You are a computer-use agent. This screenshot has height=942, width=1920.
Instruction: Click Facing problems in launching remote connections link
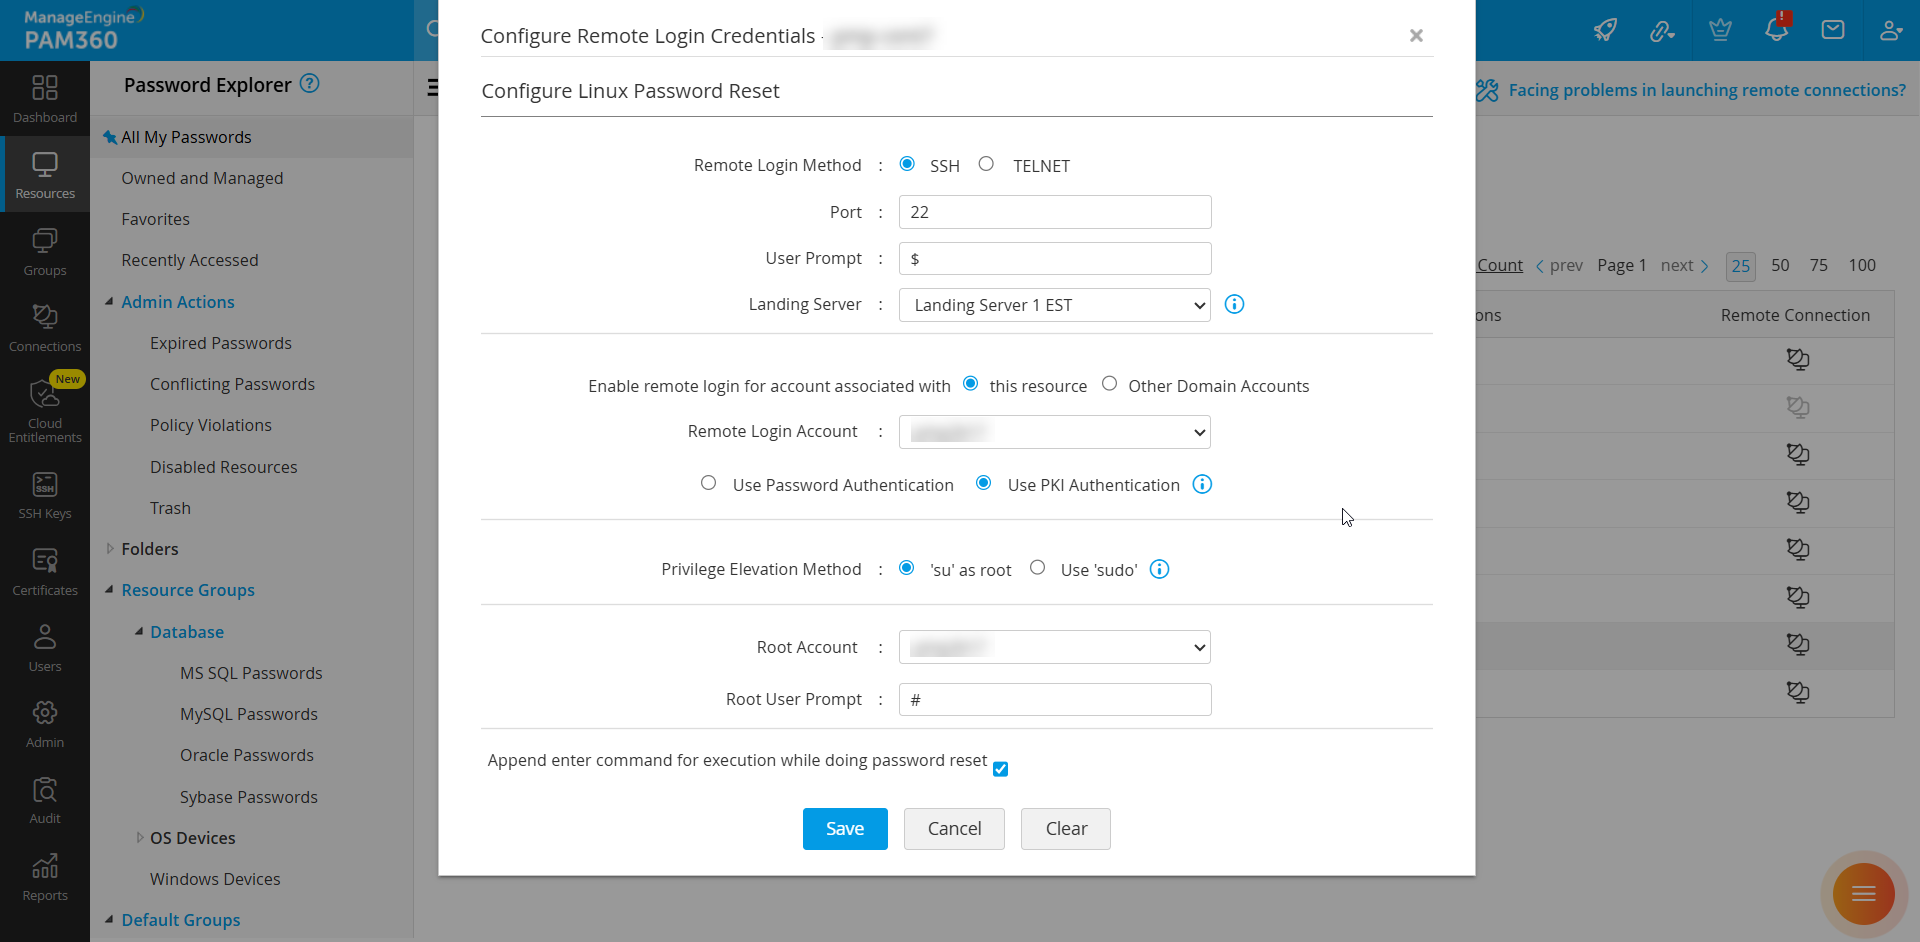pyautogui.click(x=1707, y=89)
